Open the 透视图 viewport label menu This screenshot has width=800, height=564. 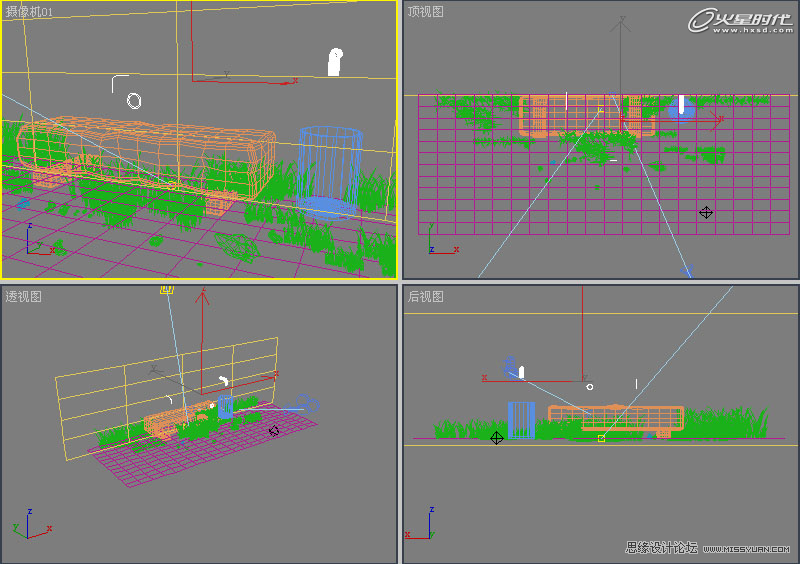coord(23,297)
